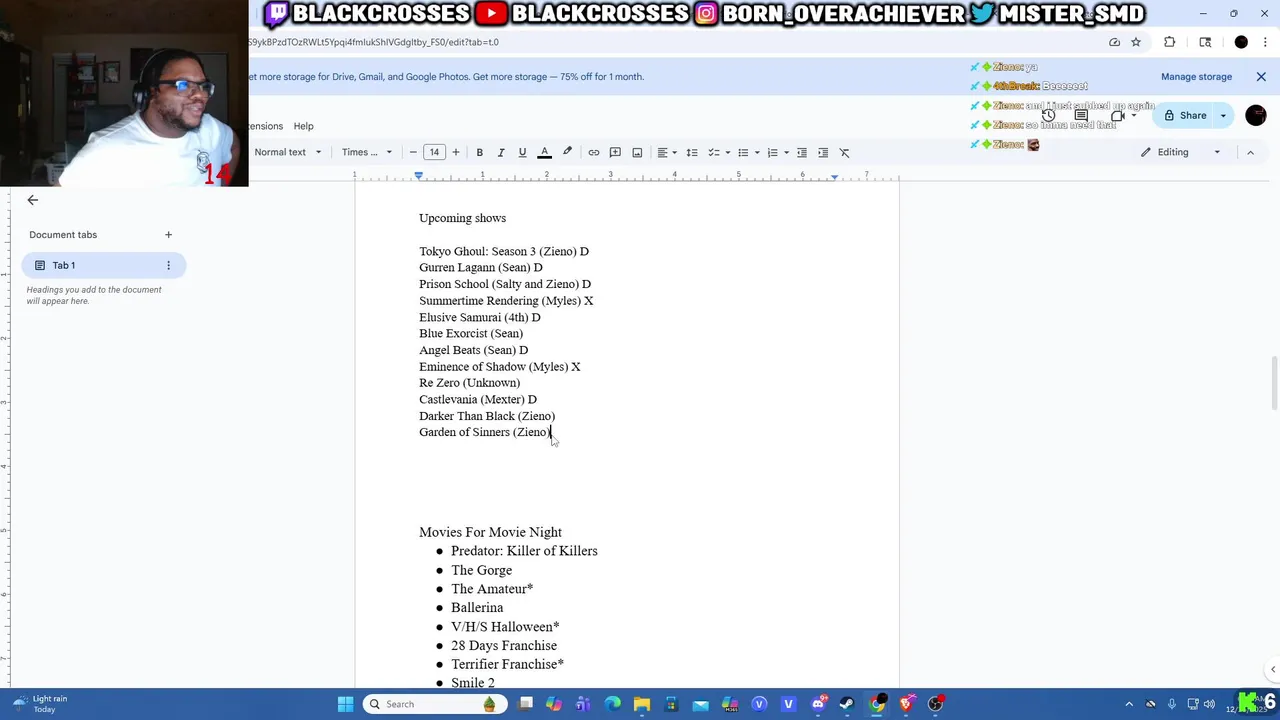
Task: Open the Chrome extensions puzzle icon
Action: click(x=1169, y=42)
